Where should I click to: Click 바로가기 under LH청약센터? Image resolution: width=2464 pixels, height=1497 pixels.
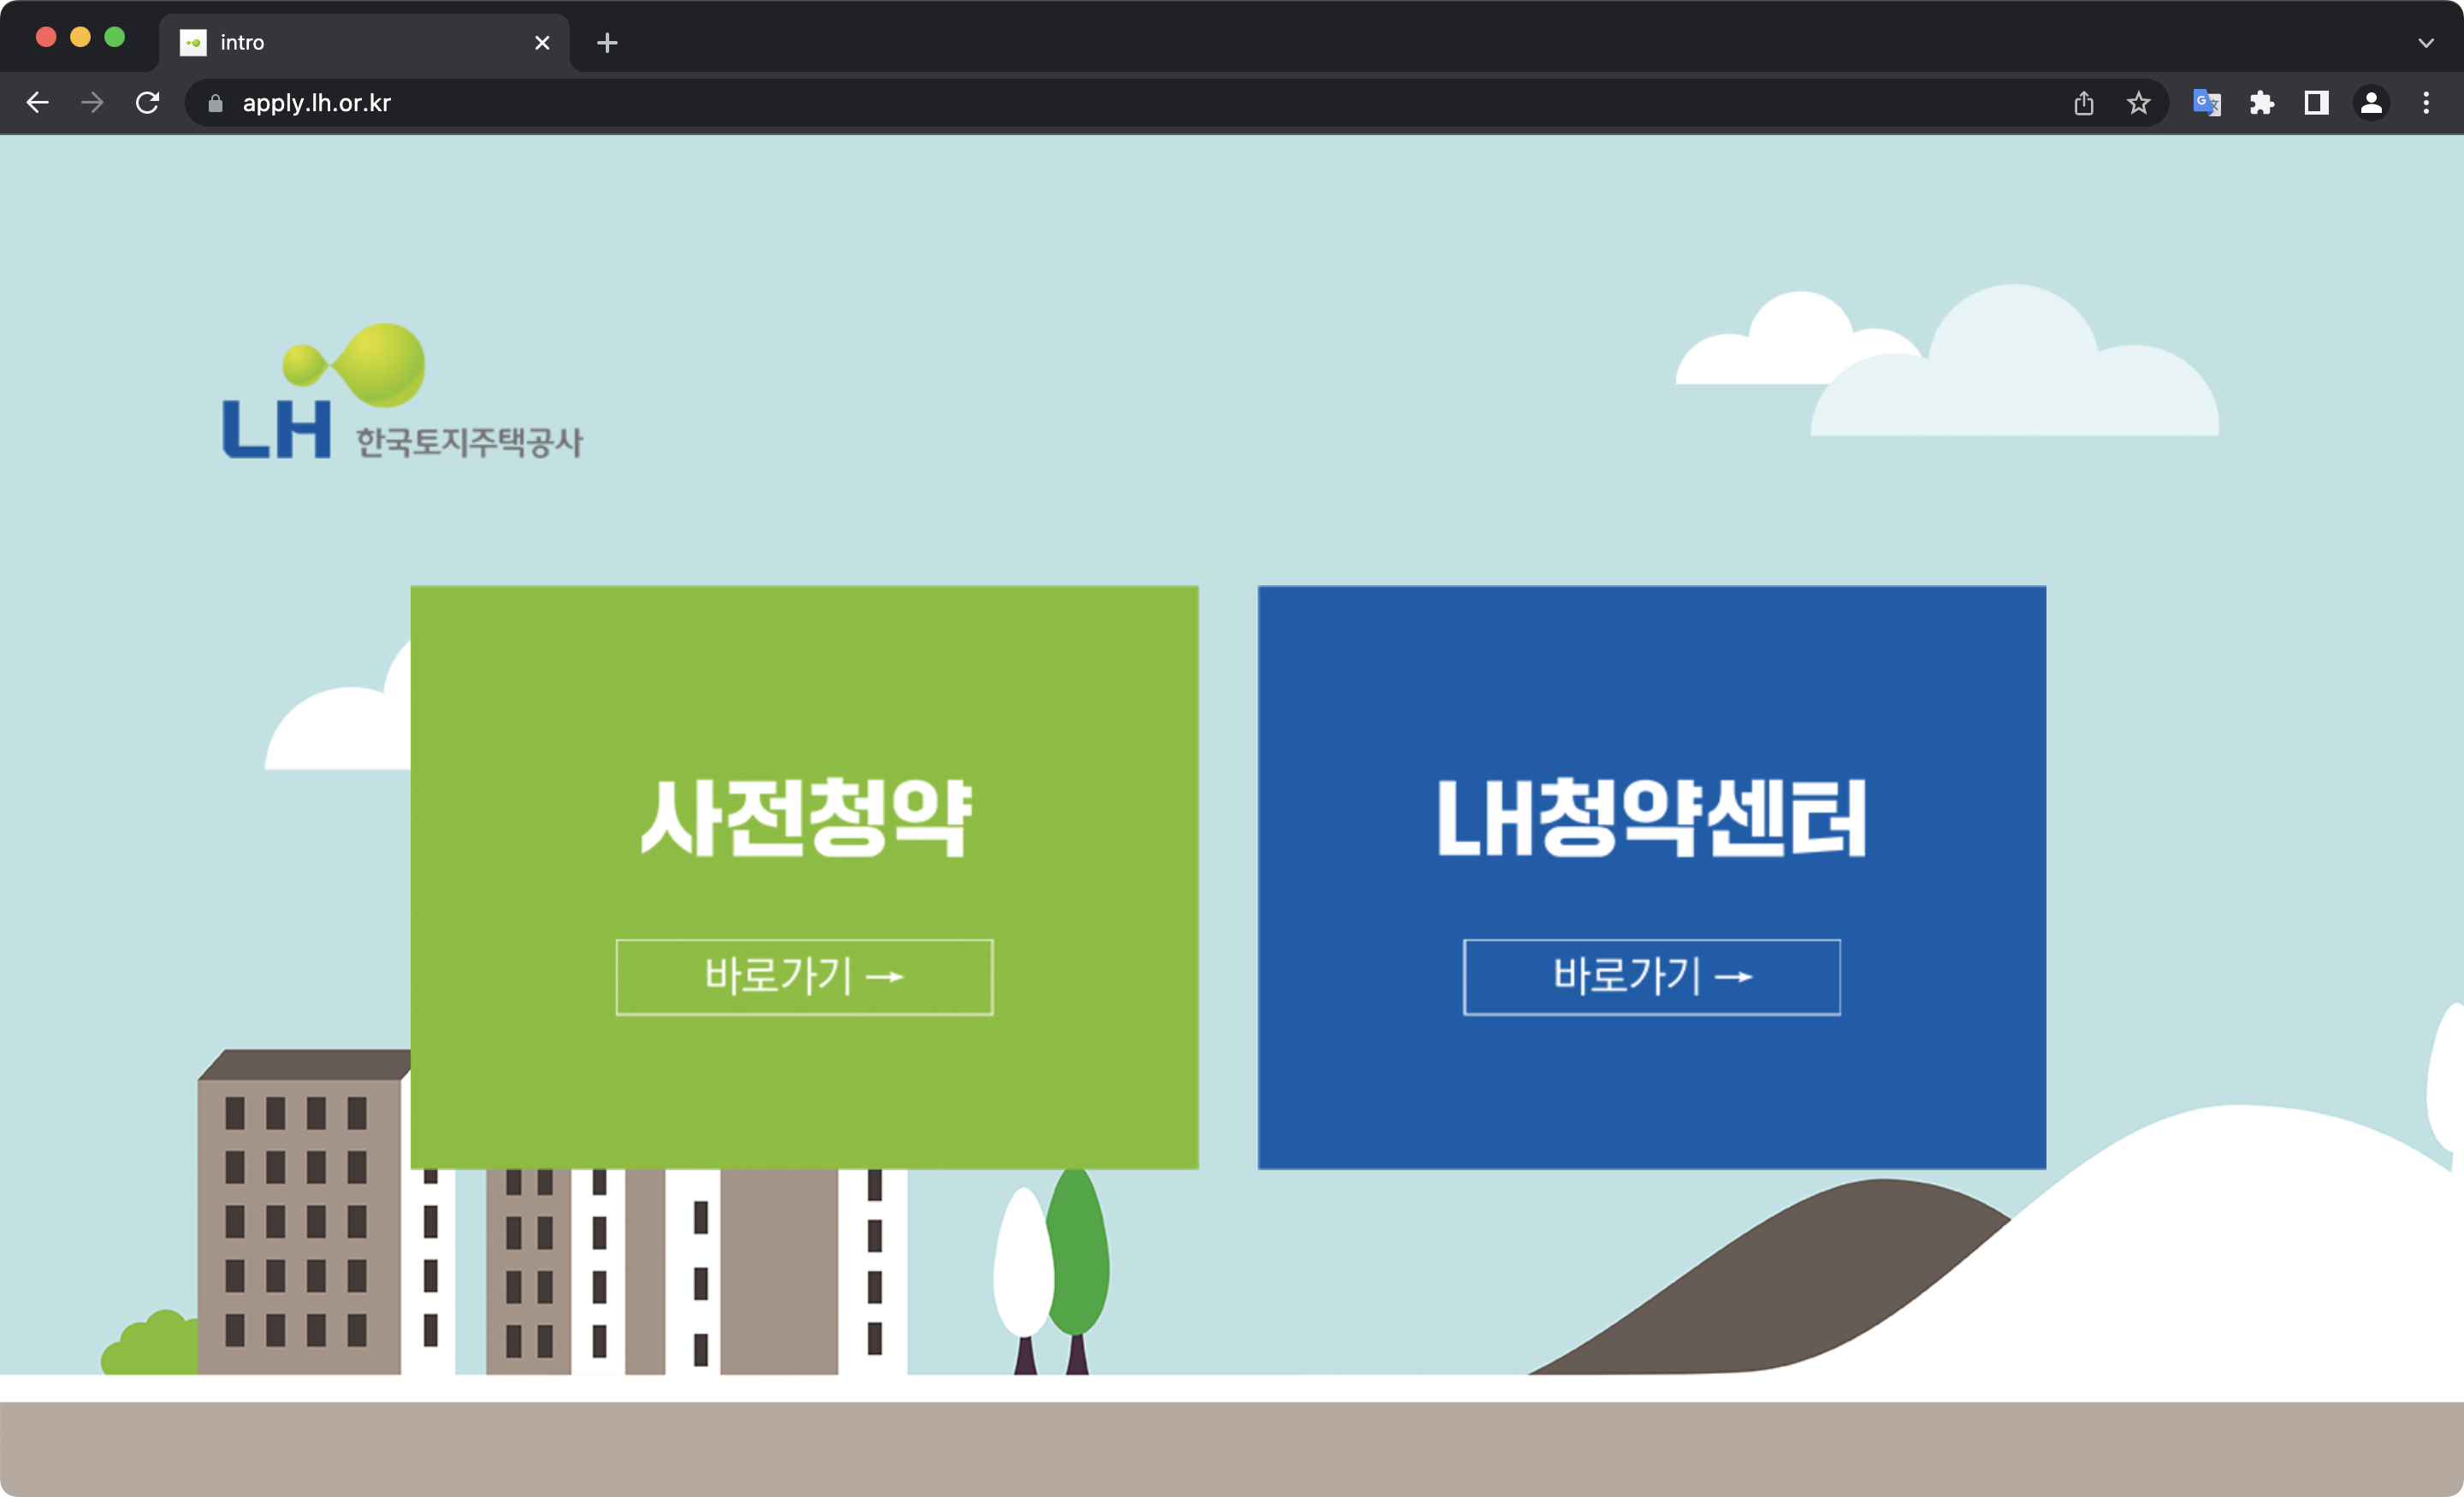coord(1650,977)
